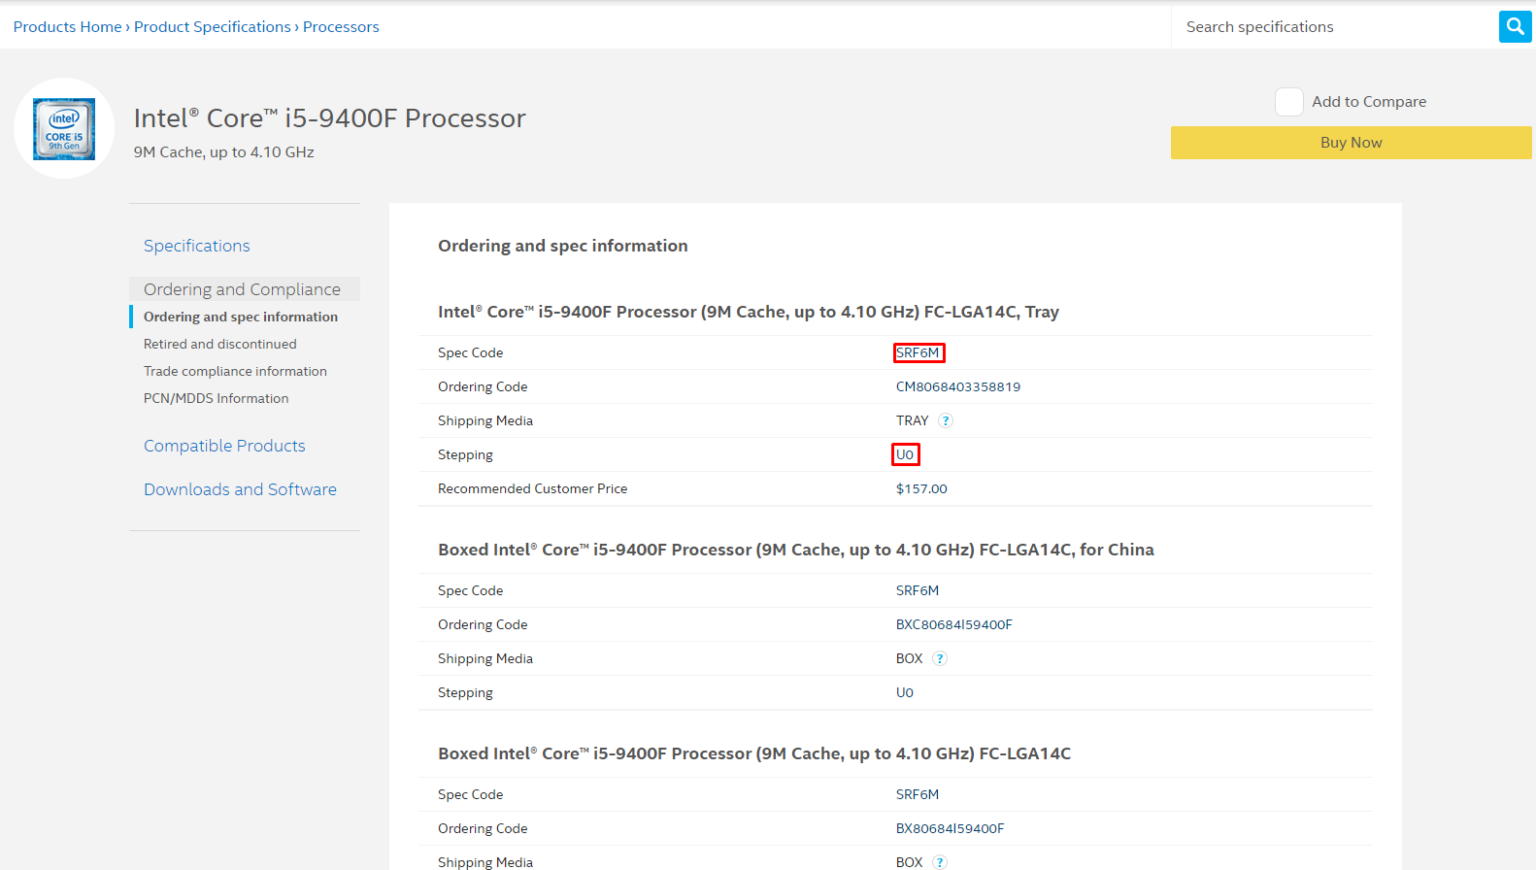Click the Boxed processor for China heading
1536x870 pixels.
tap(796, 550)
